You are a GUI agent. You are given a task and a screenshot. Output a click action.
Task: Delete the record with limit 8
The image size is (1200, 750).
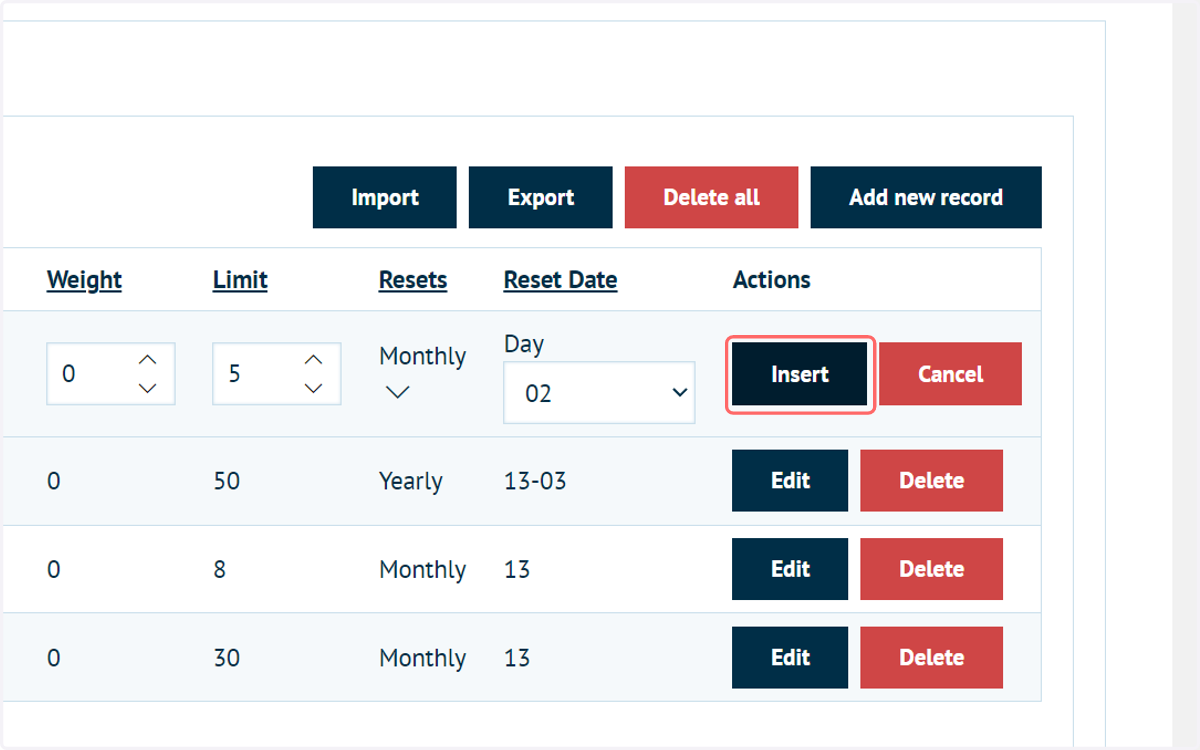coord(932,569)
